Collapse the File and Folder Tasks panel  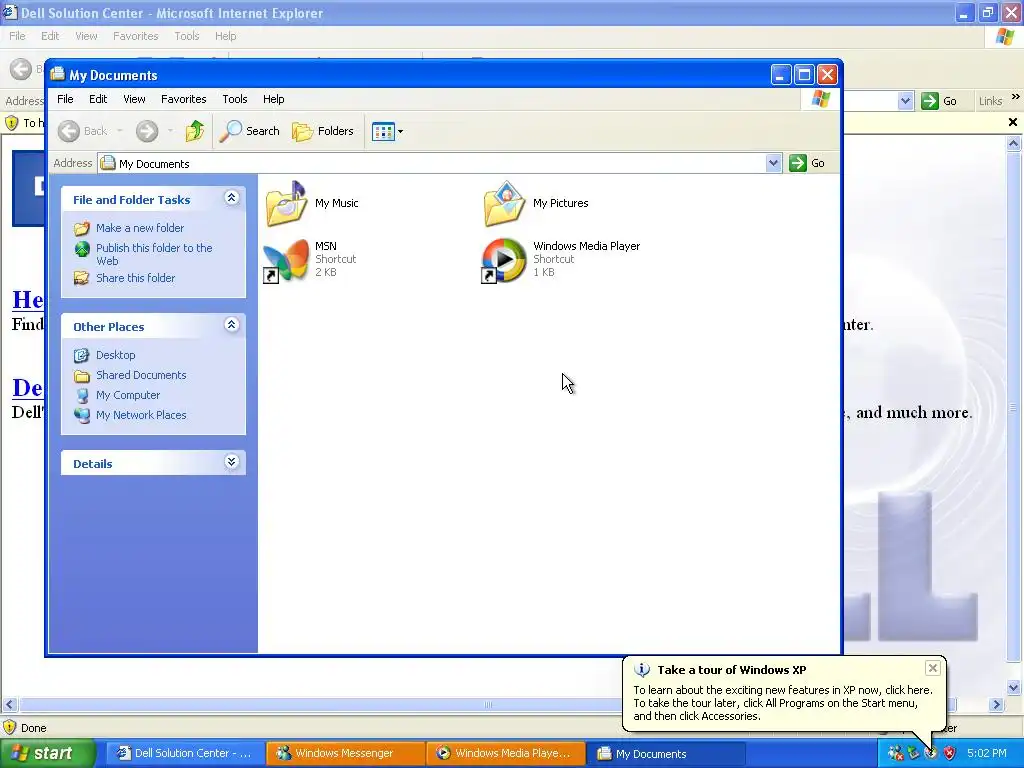231,198
